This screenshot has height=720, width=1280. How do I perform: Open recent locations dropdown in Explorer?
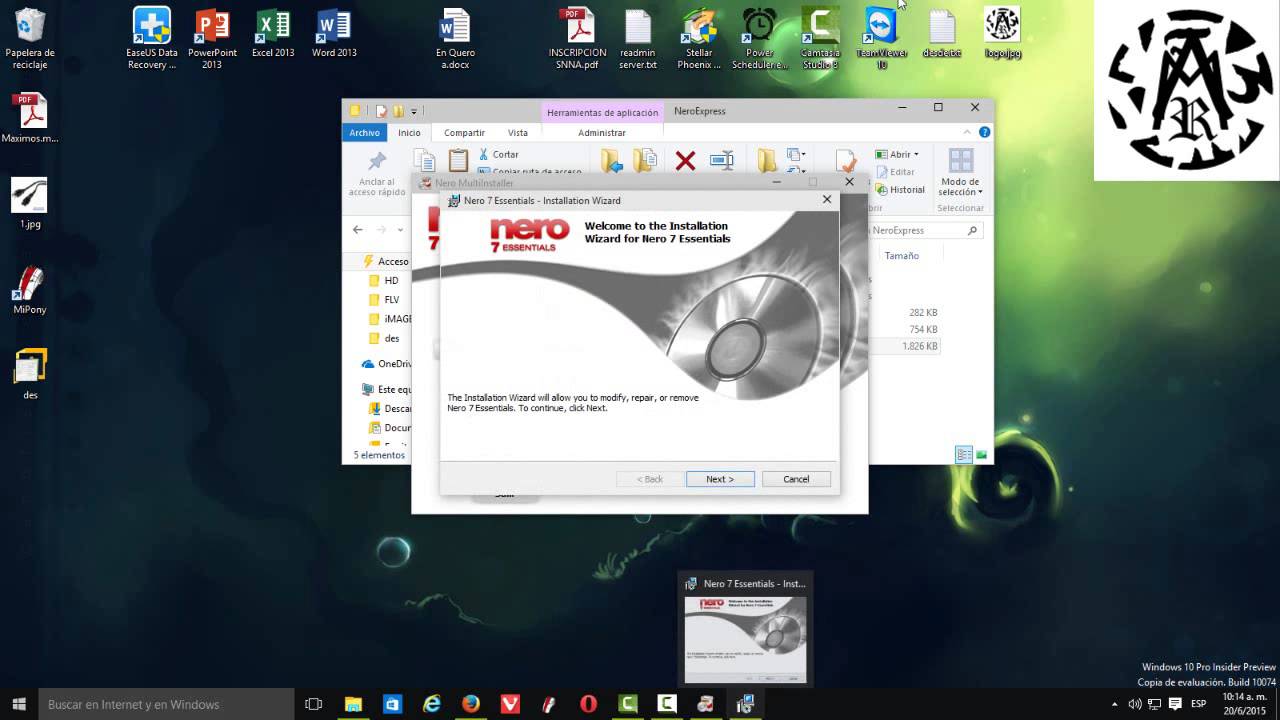click(400, 230)
